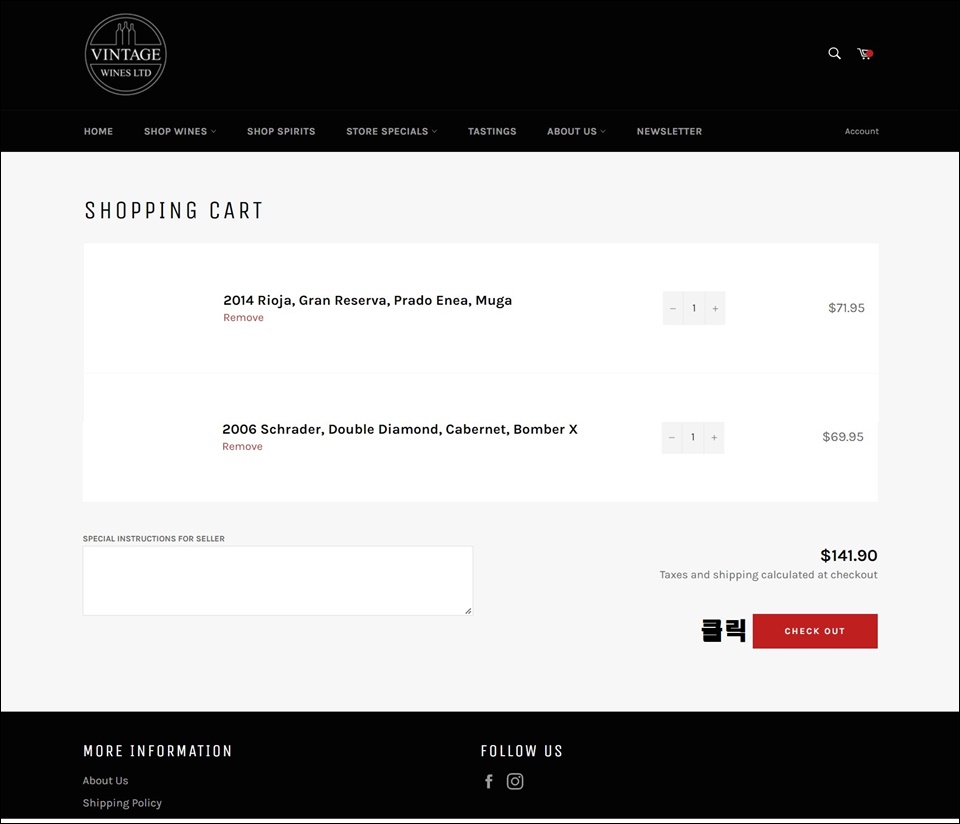Click the special instructions for seller textbox
The image size is (960, 824).
pyautogui.click(x=277, y=580)
